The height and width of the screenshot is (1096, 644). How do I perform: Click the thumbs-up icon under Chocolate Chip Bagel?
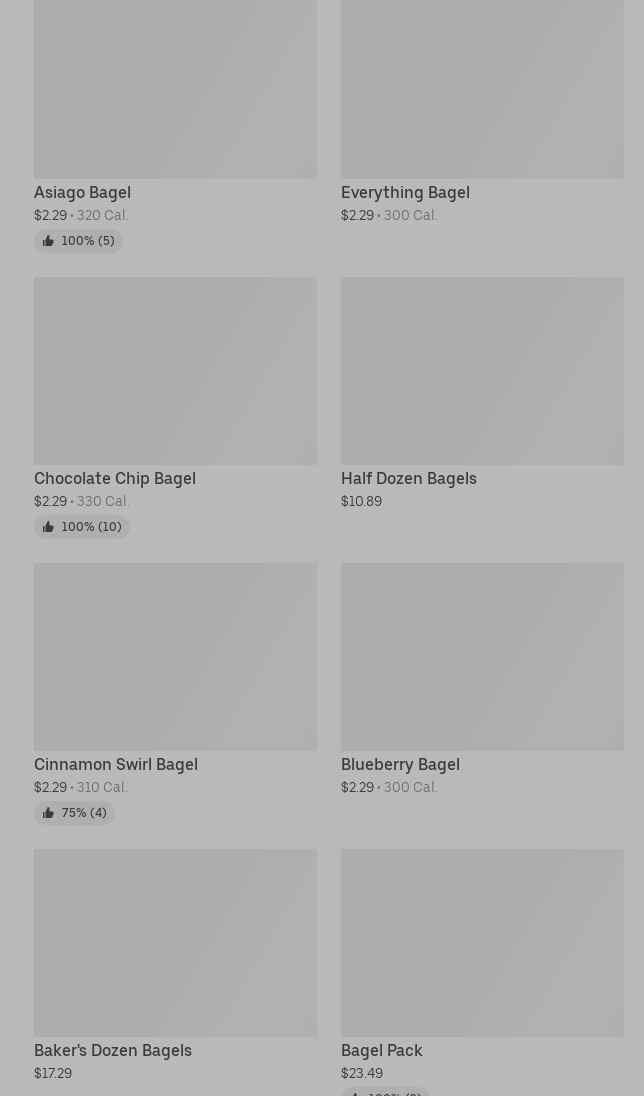point(48,527)
